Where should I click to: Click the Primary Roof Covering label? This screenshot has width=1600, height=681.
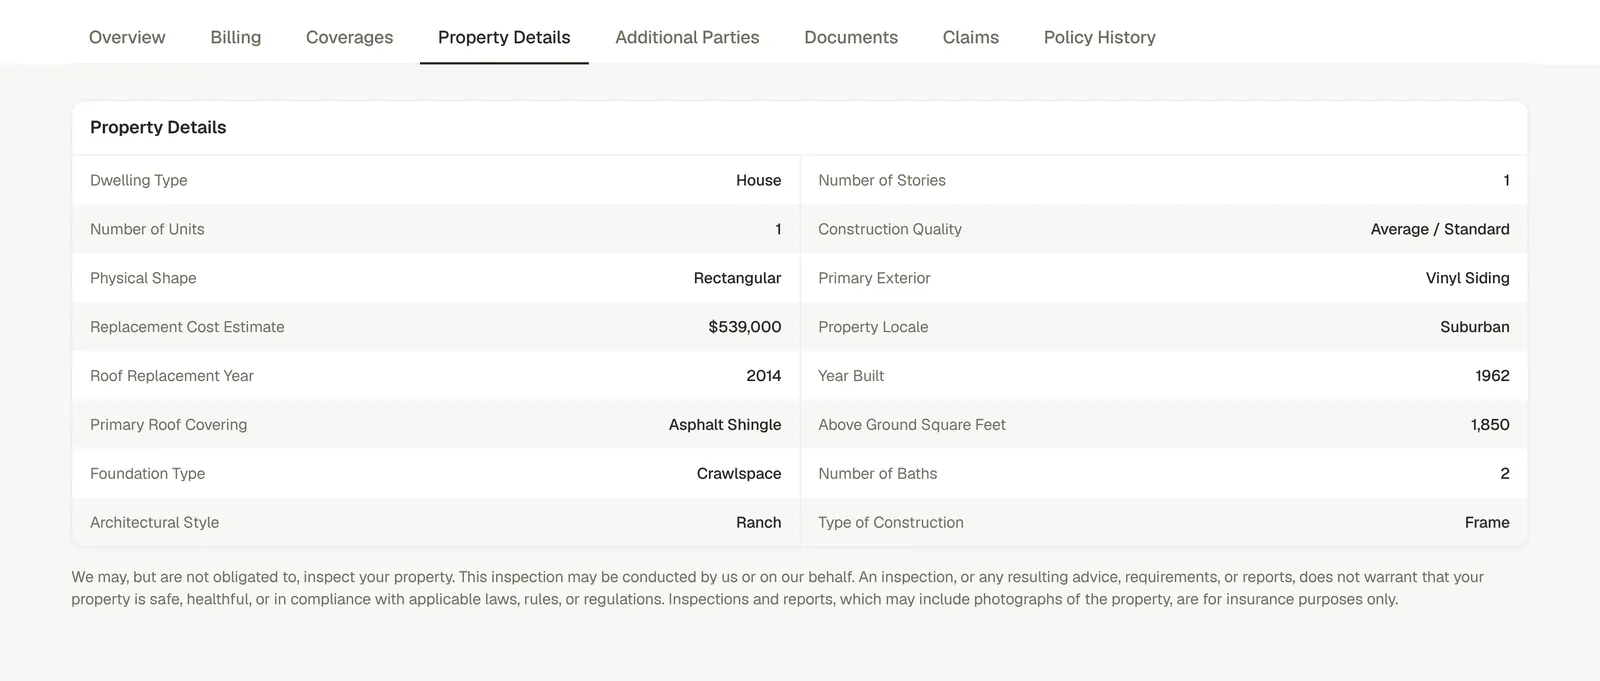(168, 425)
